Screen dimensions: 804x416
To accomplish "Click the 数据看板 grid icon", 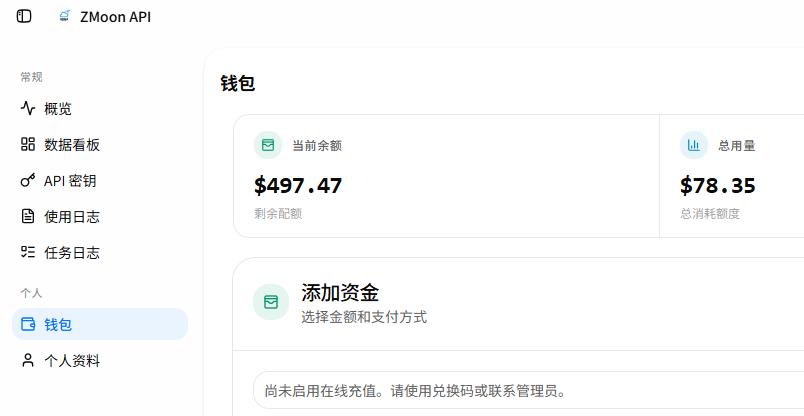I will point(28,144).
